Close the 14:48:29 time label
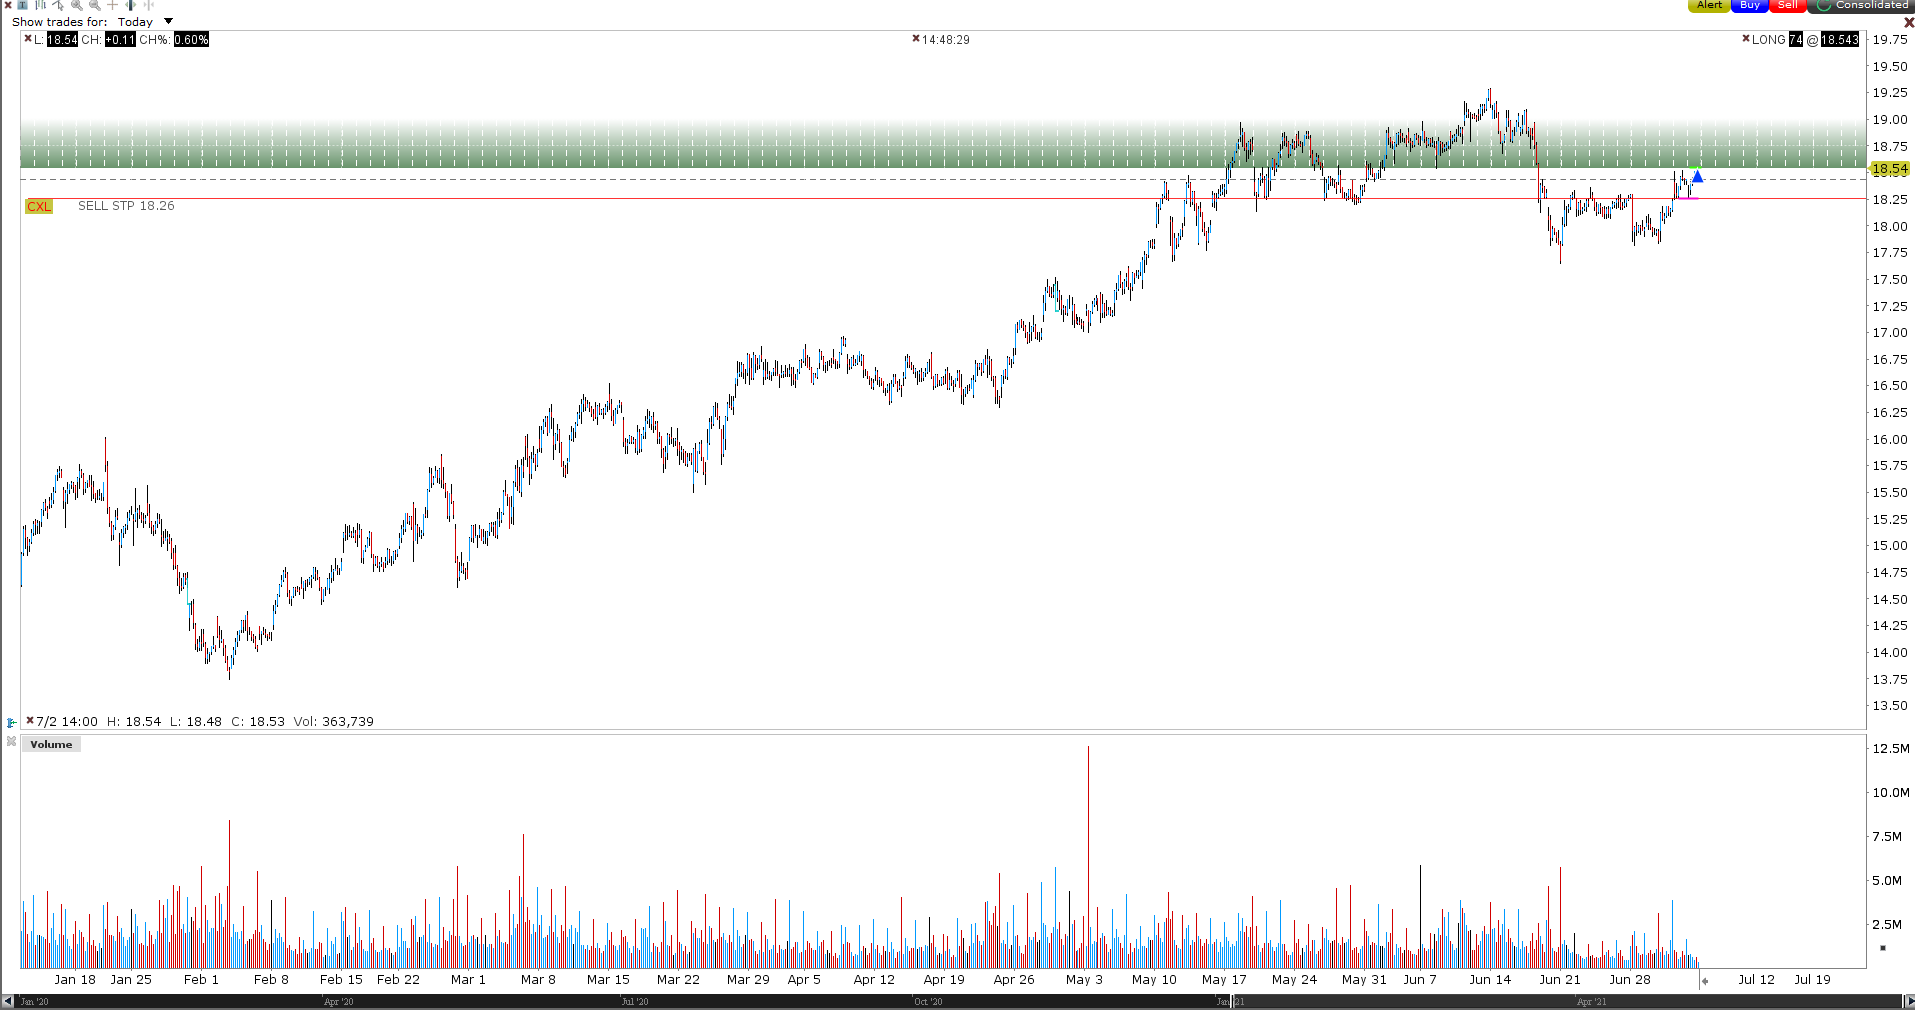Screen dimensions: 1915x1010 916,39
